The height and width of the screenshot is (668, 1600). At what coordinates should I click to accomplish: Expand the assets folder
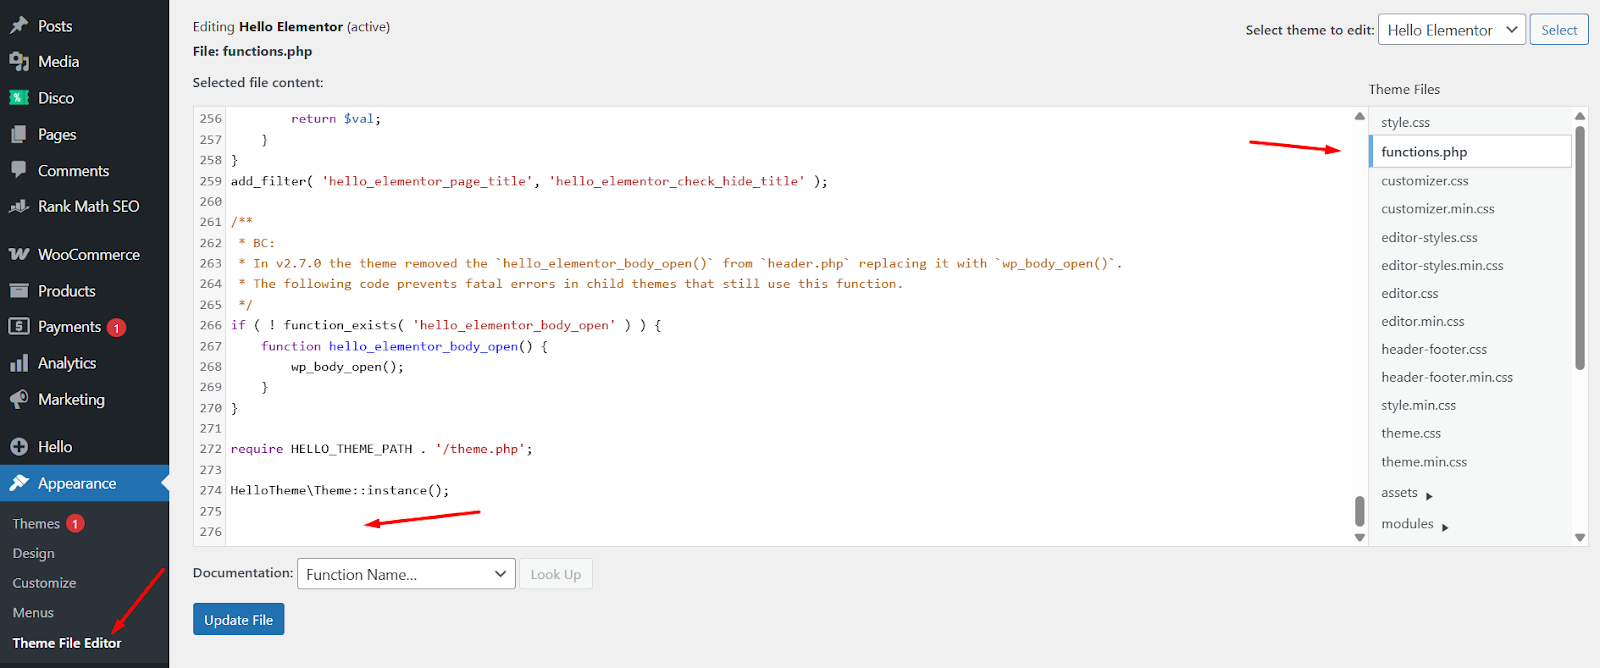[1407, 493]
